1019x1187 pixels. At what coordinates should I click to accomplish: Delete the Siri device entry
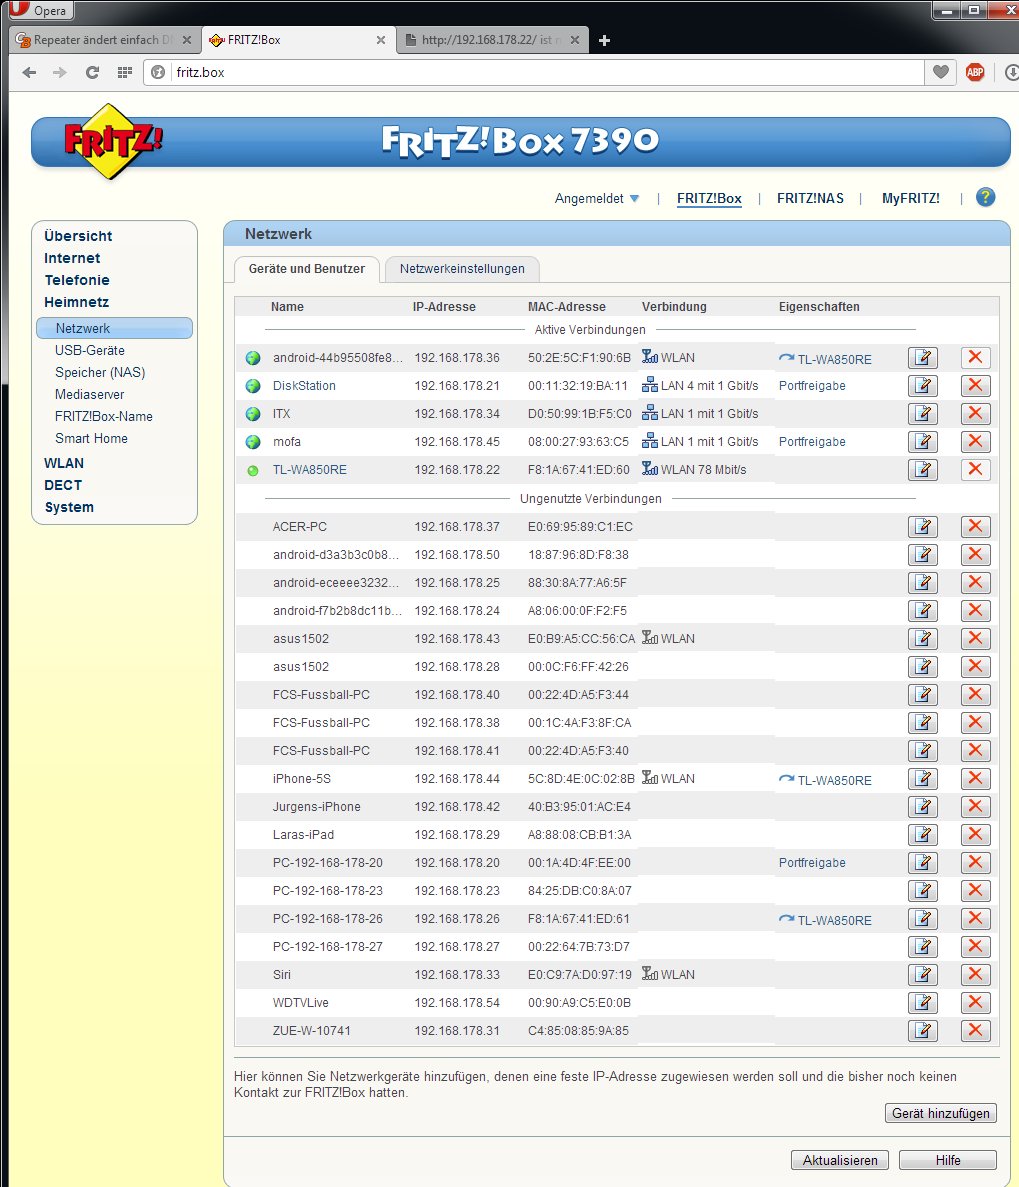coord(975,974)
